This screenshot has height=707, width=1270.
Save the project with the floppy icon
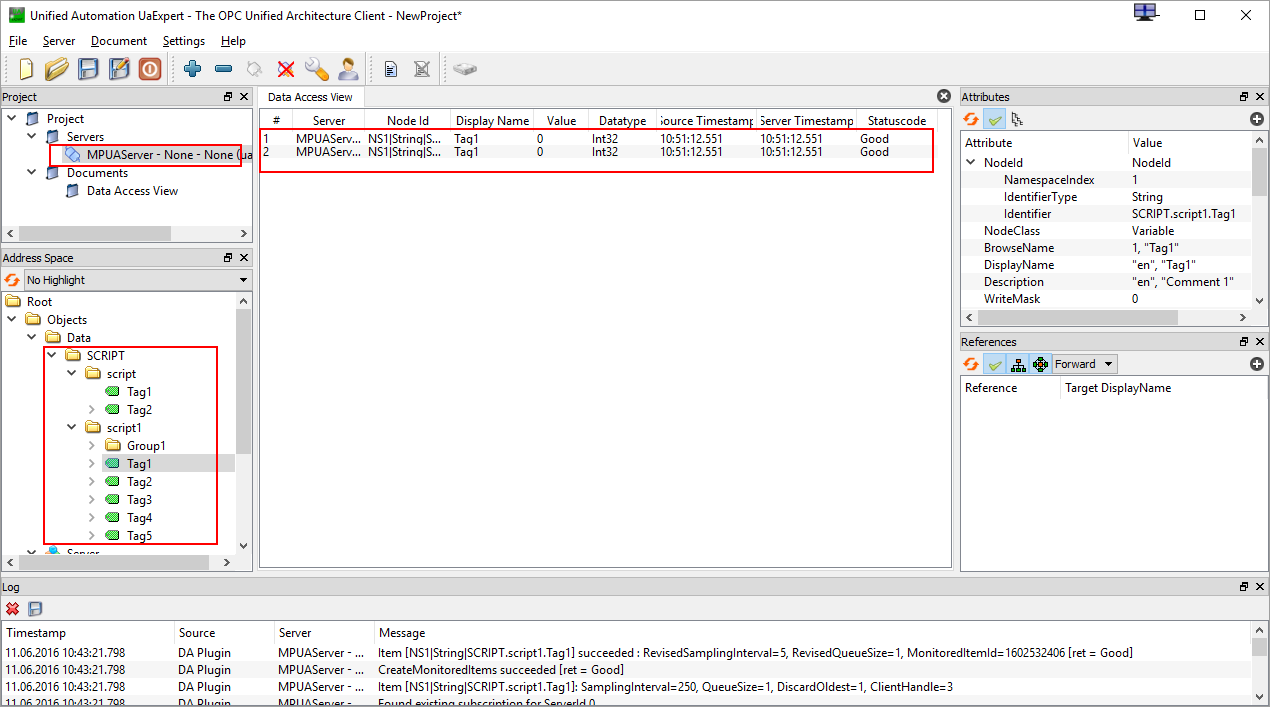click(x=88, y=69)
